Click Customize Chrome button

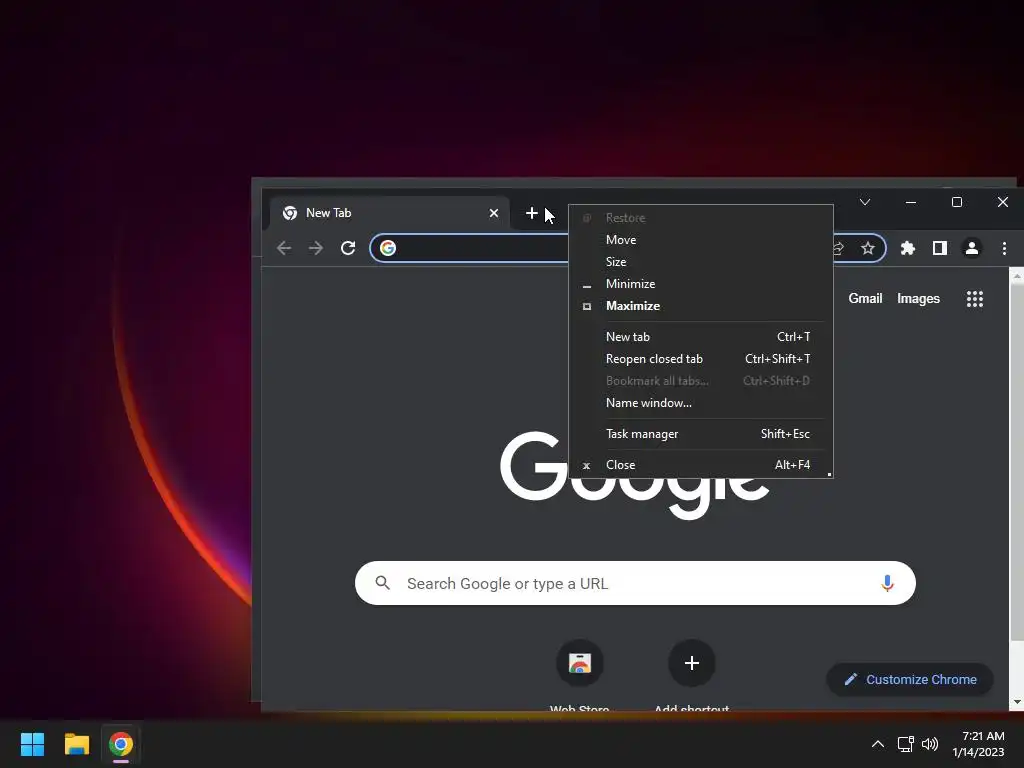click(910, 679)
